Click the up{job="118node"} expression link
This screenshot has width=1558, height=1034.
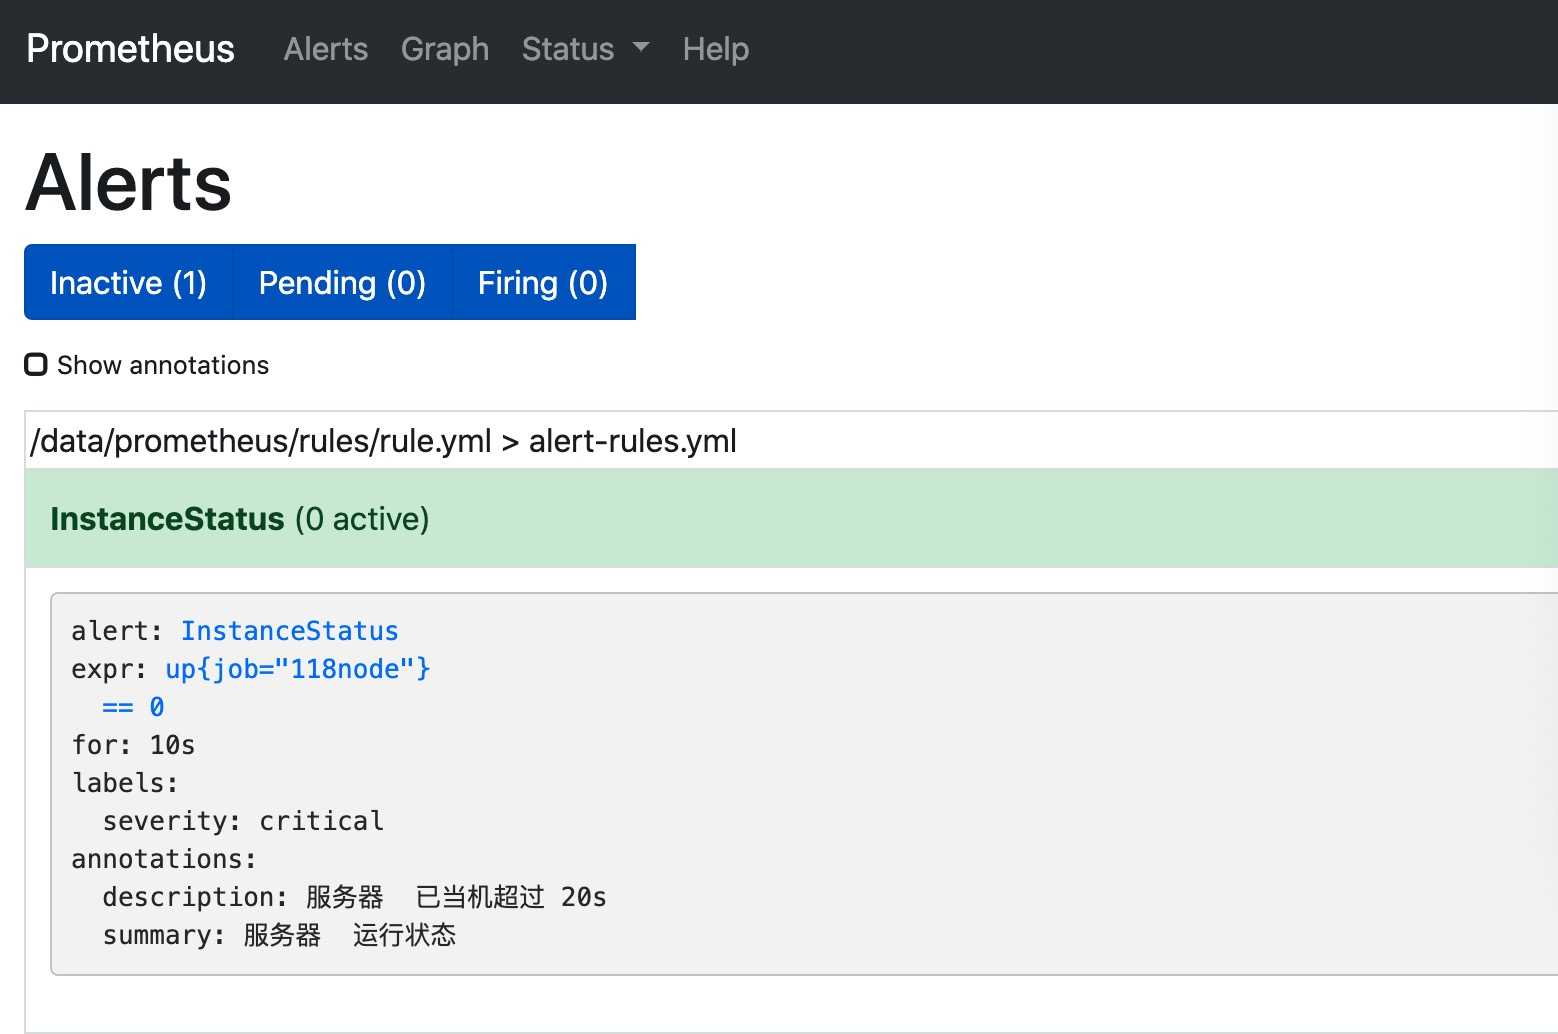click(298, 669)
